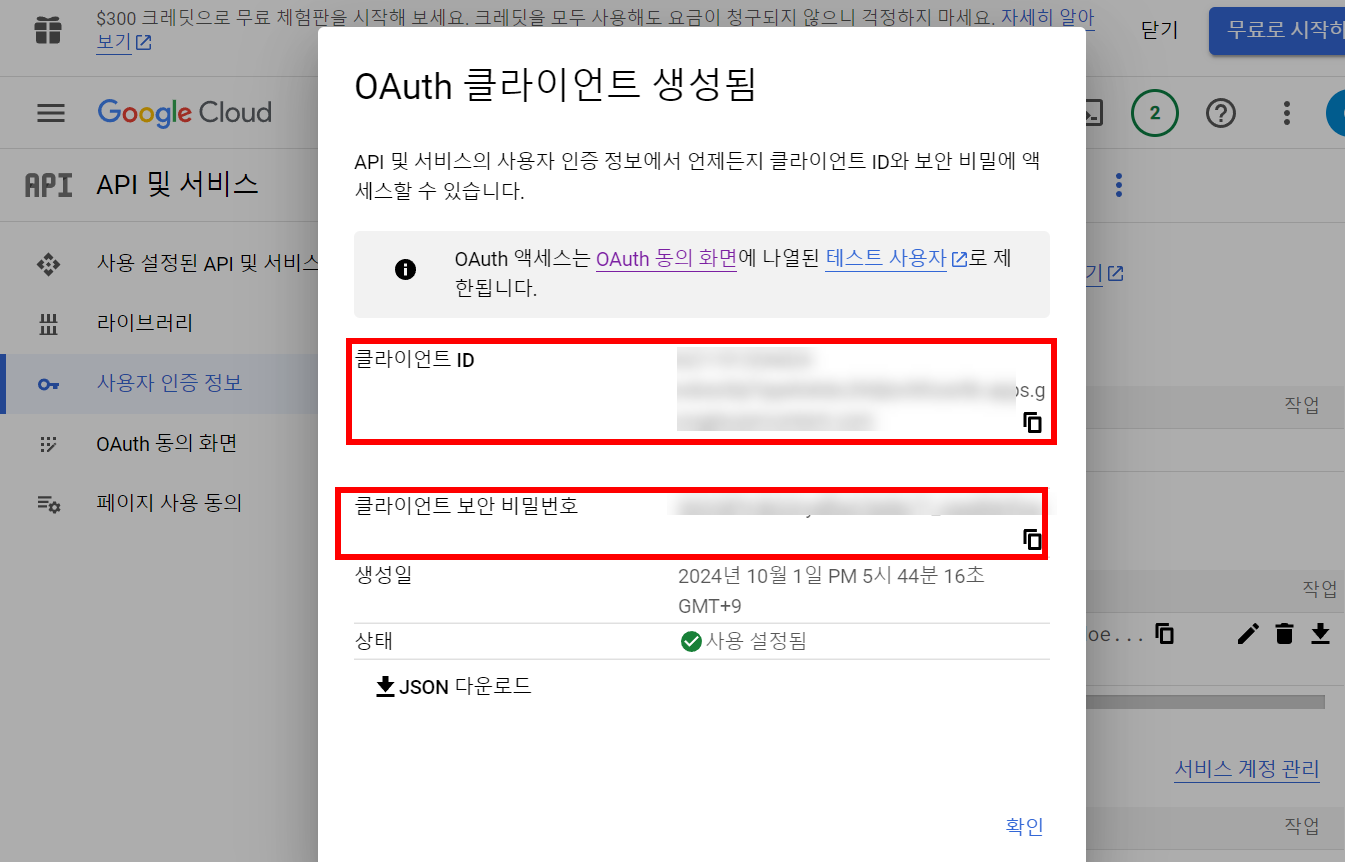Copy the client ID value
The height and width of the screenshot is (862, 1345).
tap(1033, 422)
